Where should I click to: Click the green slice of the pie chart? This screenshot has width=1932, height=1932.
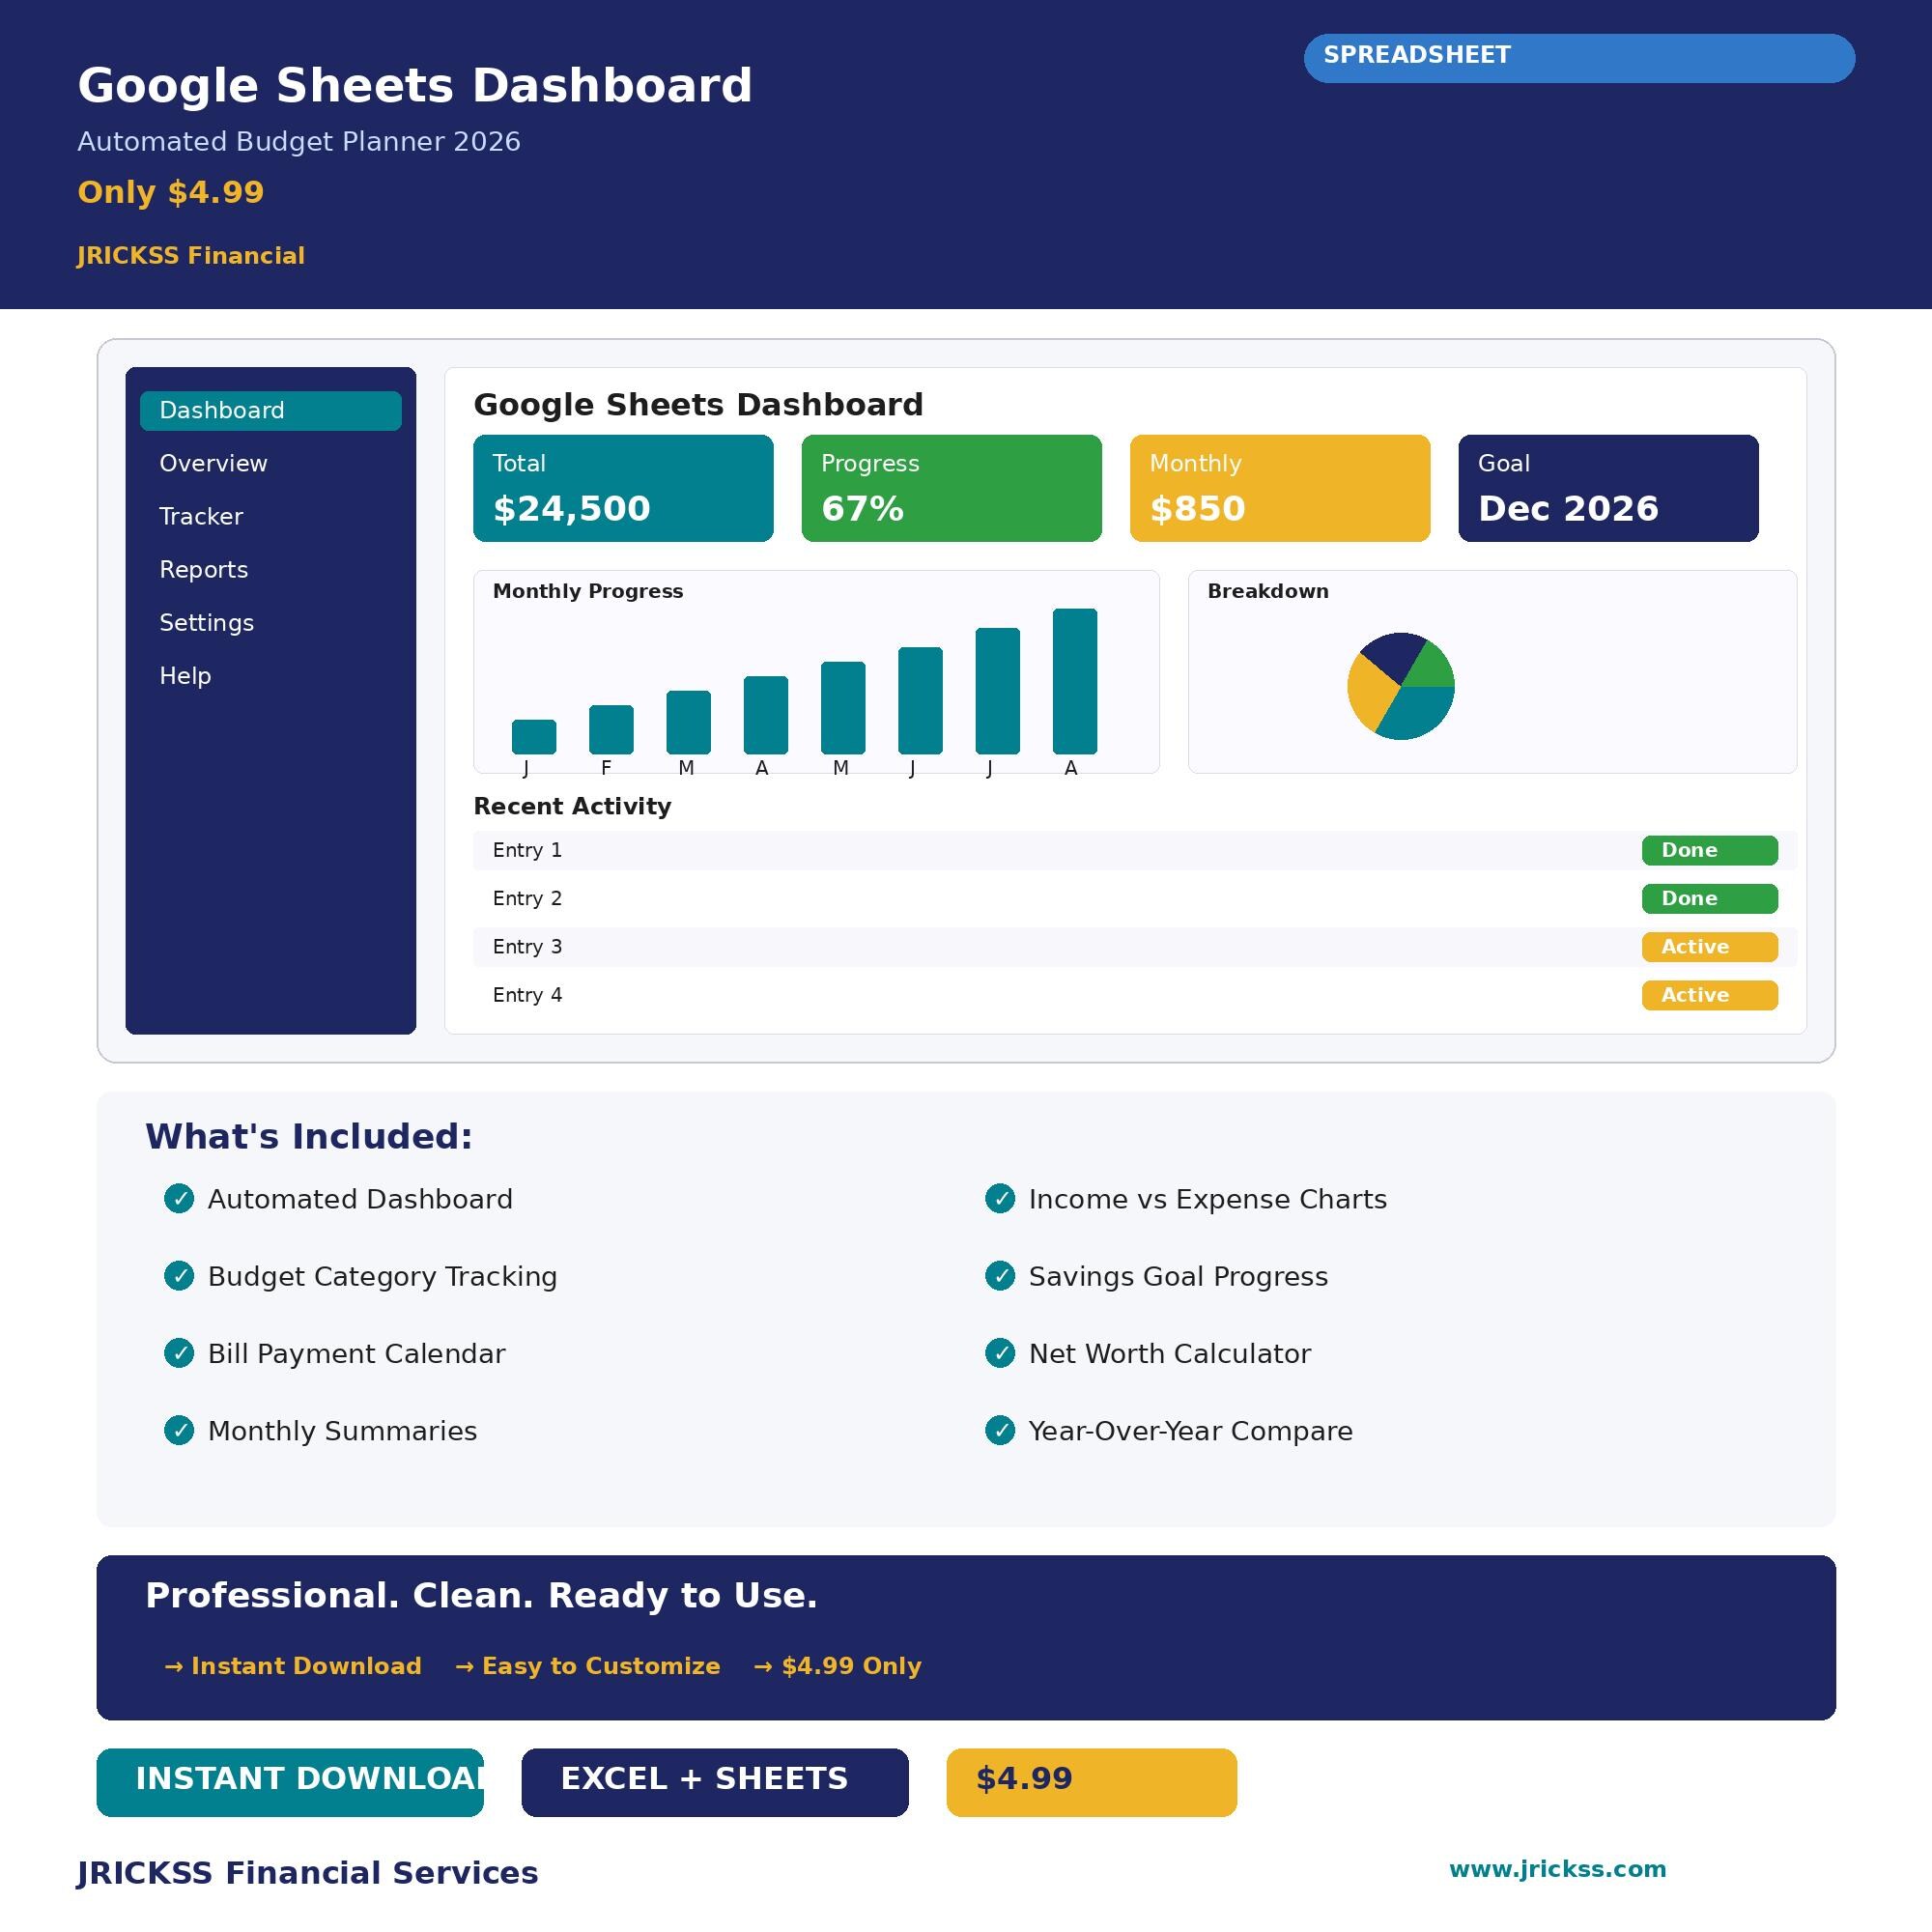click(x=1432, y=668)
